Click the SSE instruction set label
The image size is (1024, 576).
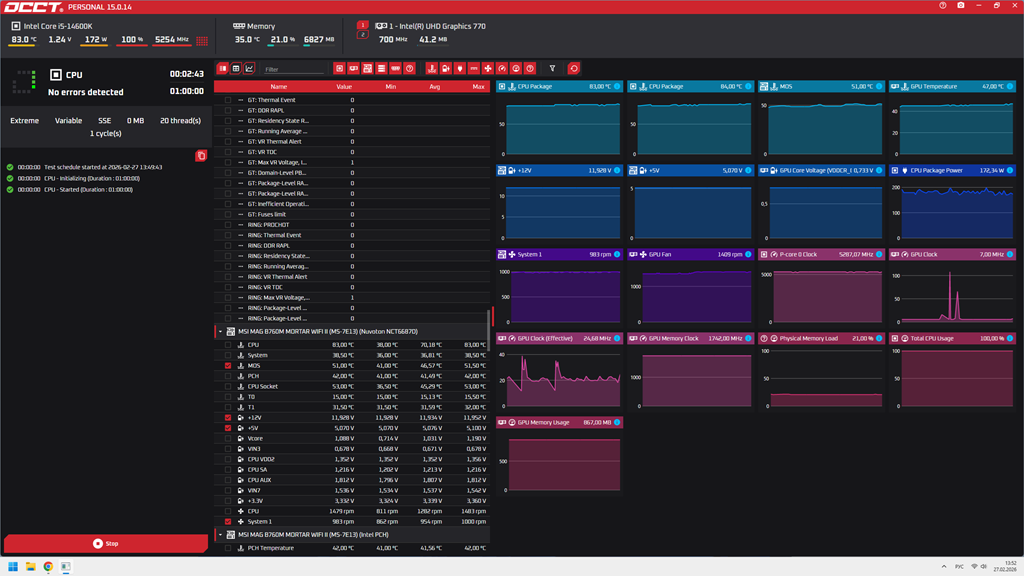pyautogui.click(x=104, y=121)
